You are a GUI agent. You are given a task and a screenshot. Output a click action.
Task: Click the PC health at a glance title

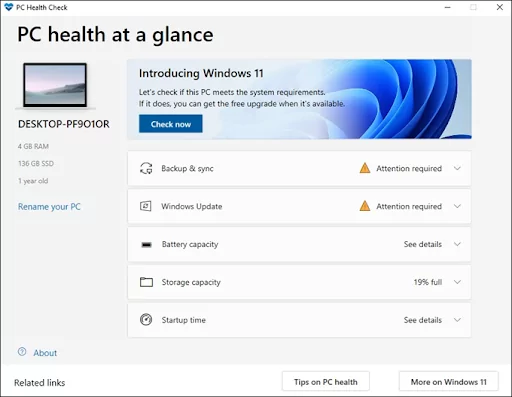(x=115, y=35)
